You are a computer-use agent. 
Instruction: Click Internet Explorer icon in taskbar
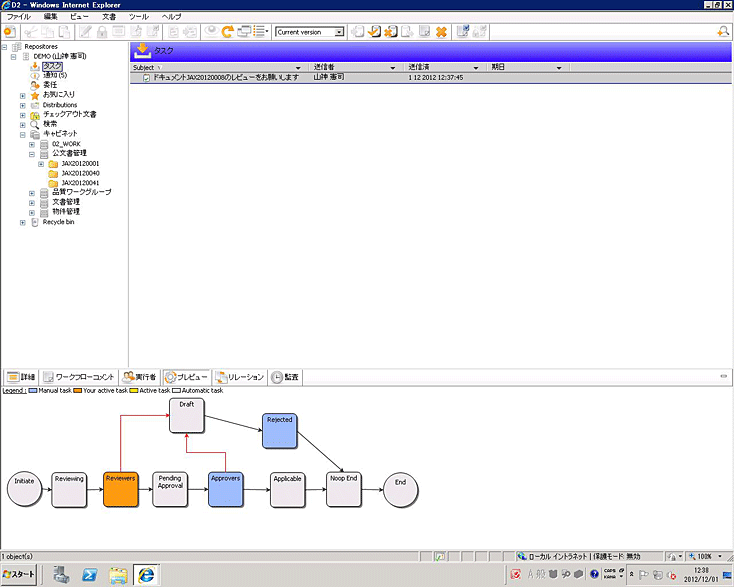coord(147,574)
